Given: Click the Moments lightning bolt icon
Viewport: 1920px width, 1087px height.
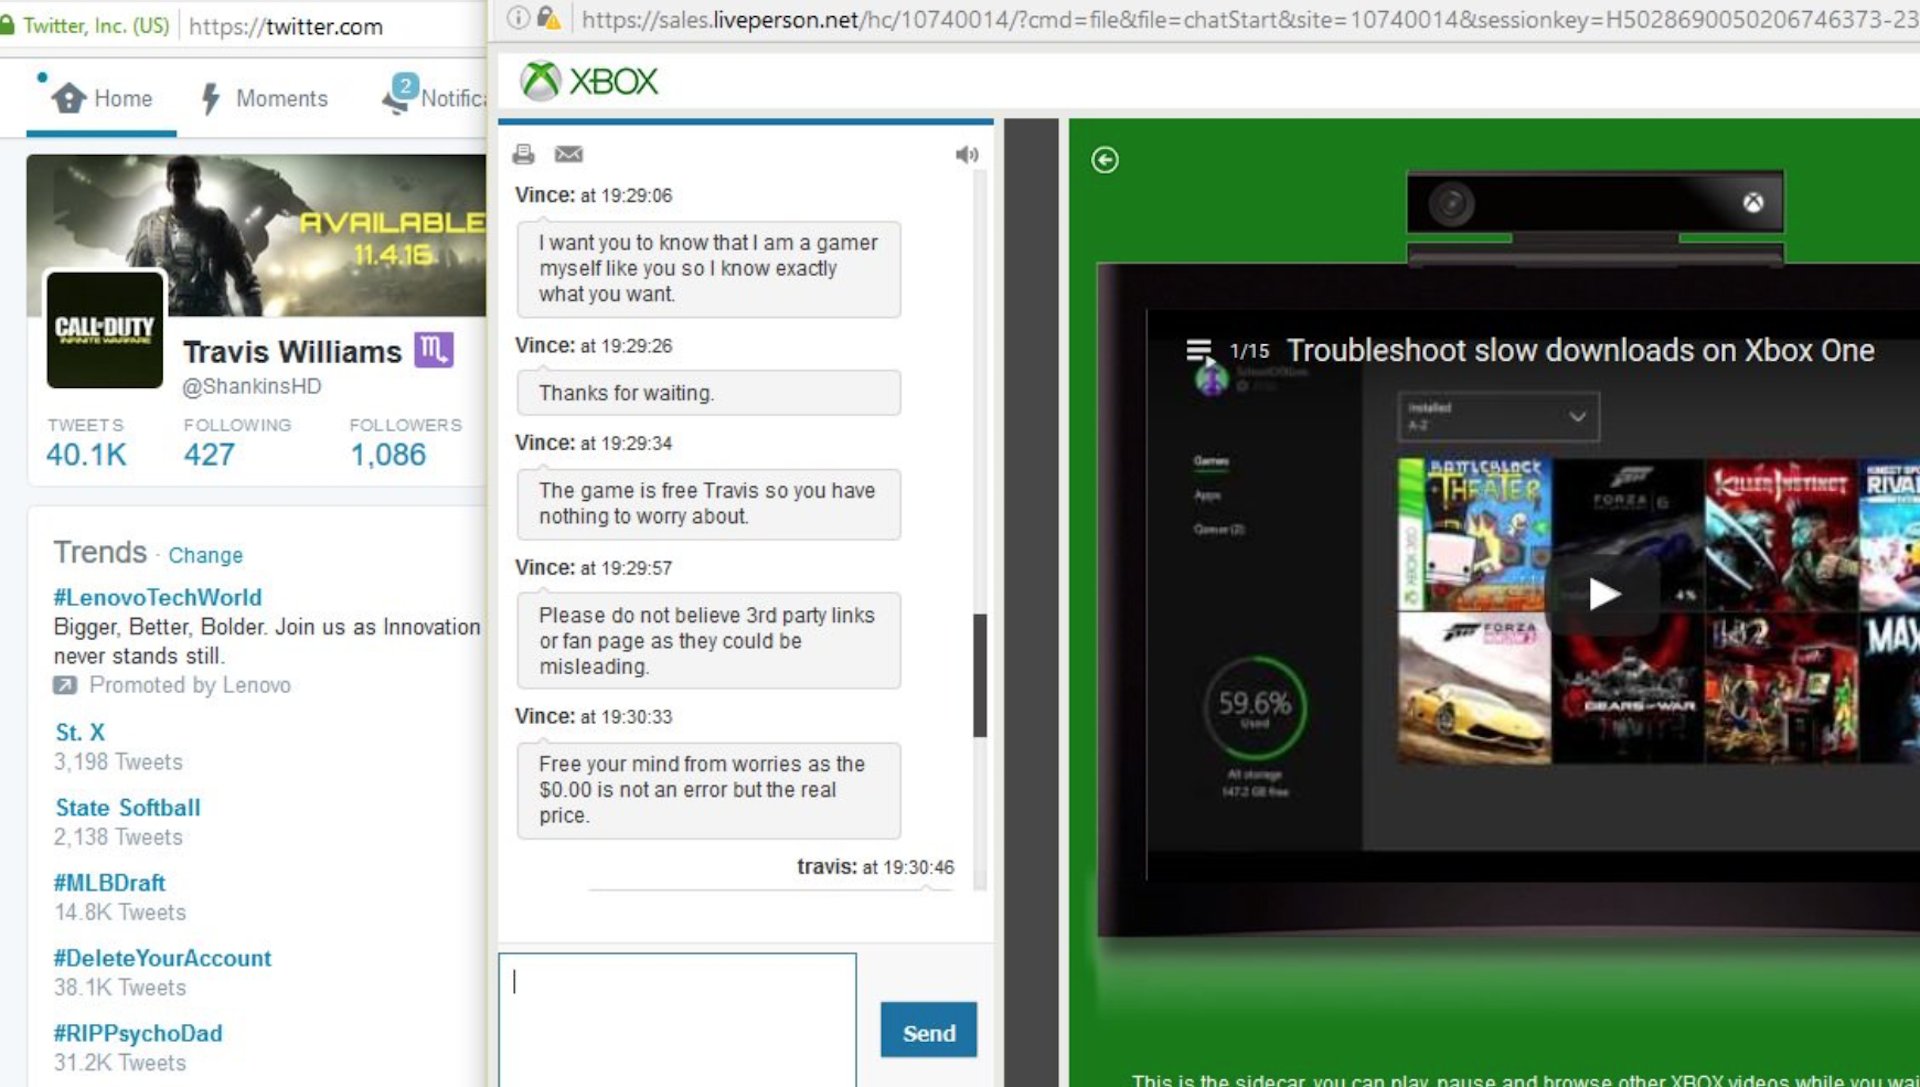Looking at the screenshot, I should point(210,98).
